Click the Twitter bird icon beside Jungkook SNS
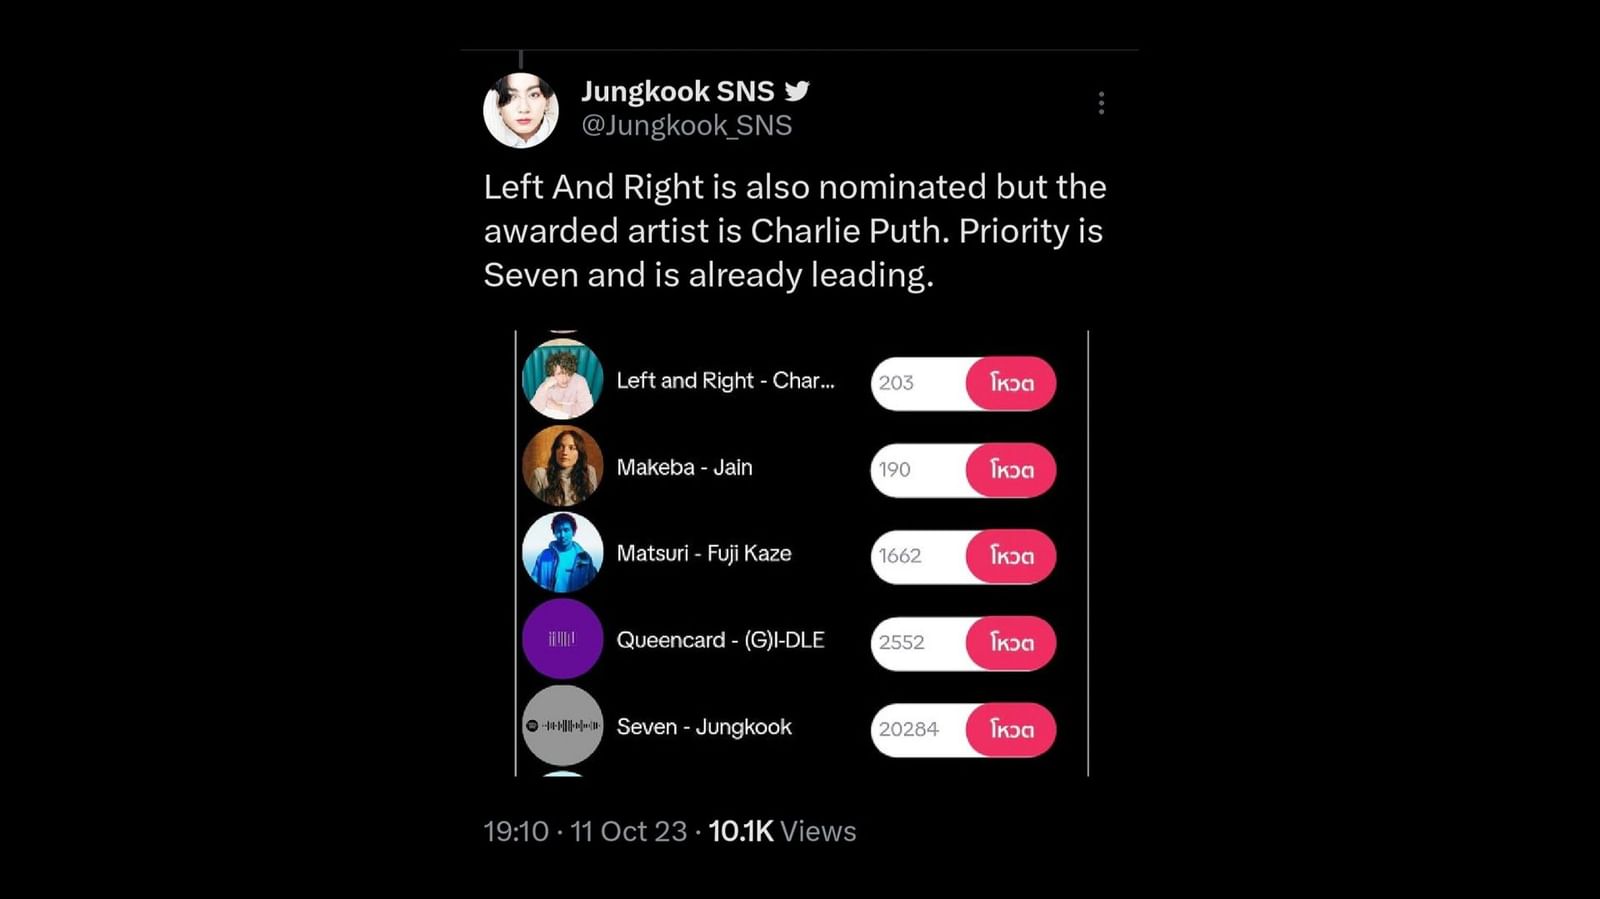Image resolution: width=1600 pixels, height=899 pixels. 797,90
